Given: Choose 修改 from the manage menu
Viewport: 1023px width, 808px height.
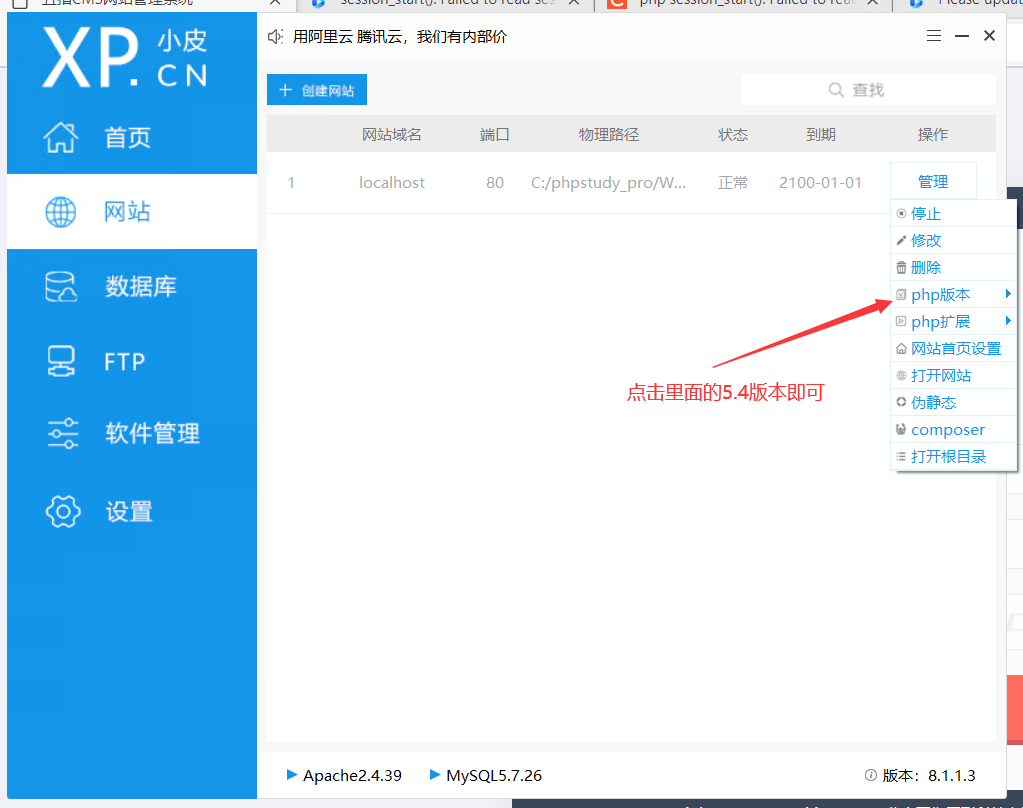Looking at the screenshot, I should pos(953,240).
